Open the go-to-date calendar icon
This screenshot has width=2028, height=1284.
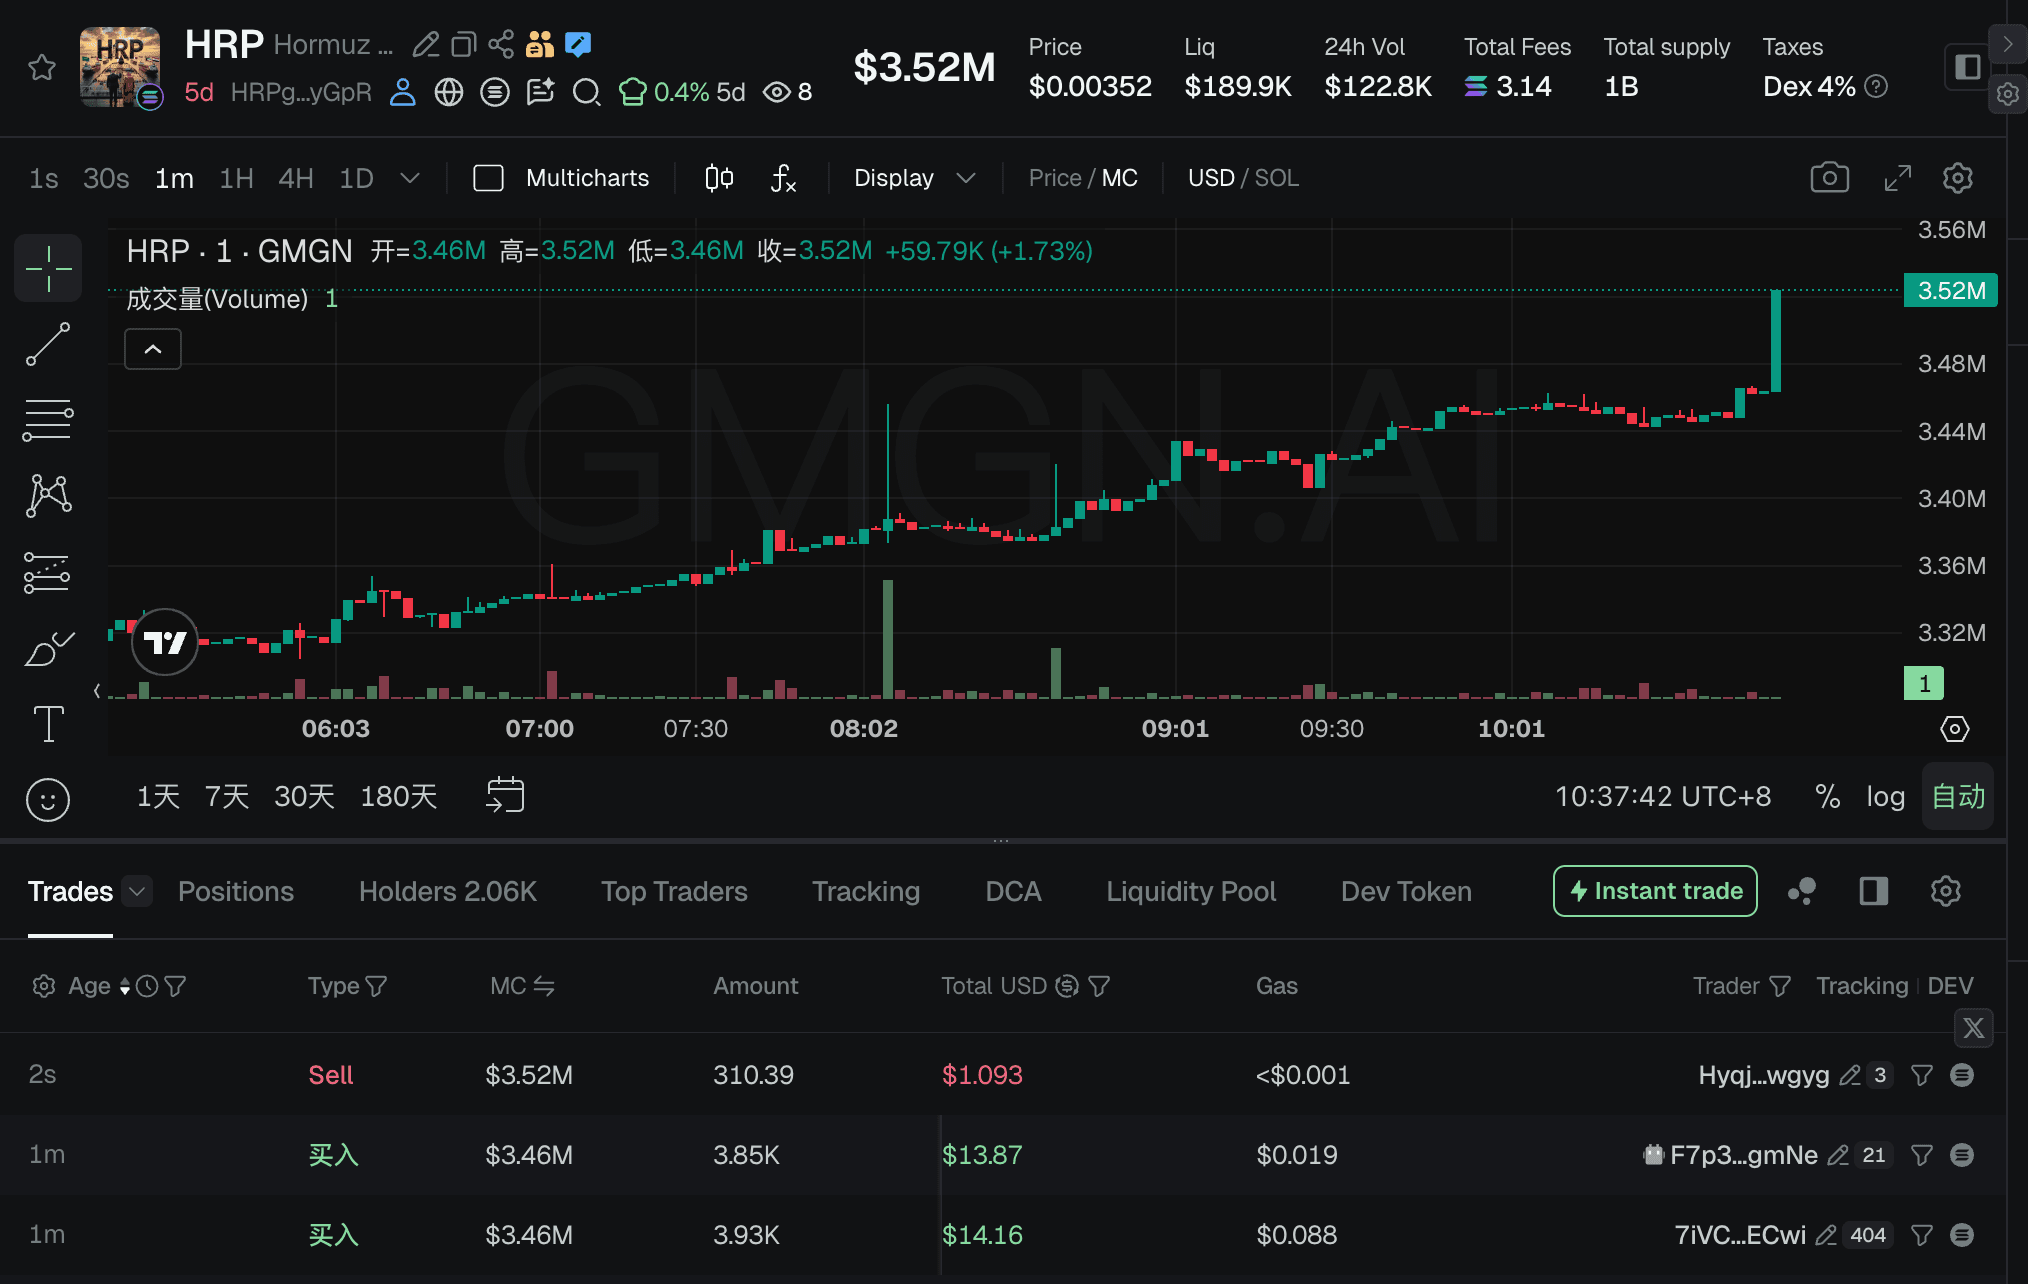pos(505,796)
